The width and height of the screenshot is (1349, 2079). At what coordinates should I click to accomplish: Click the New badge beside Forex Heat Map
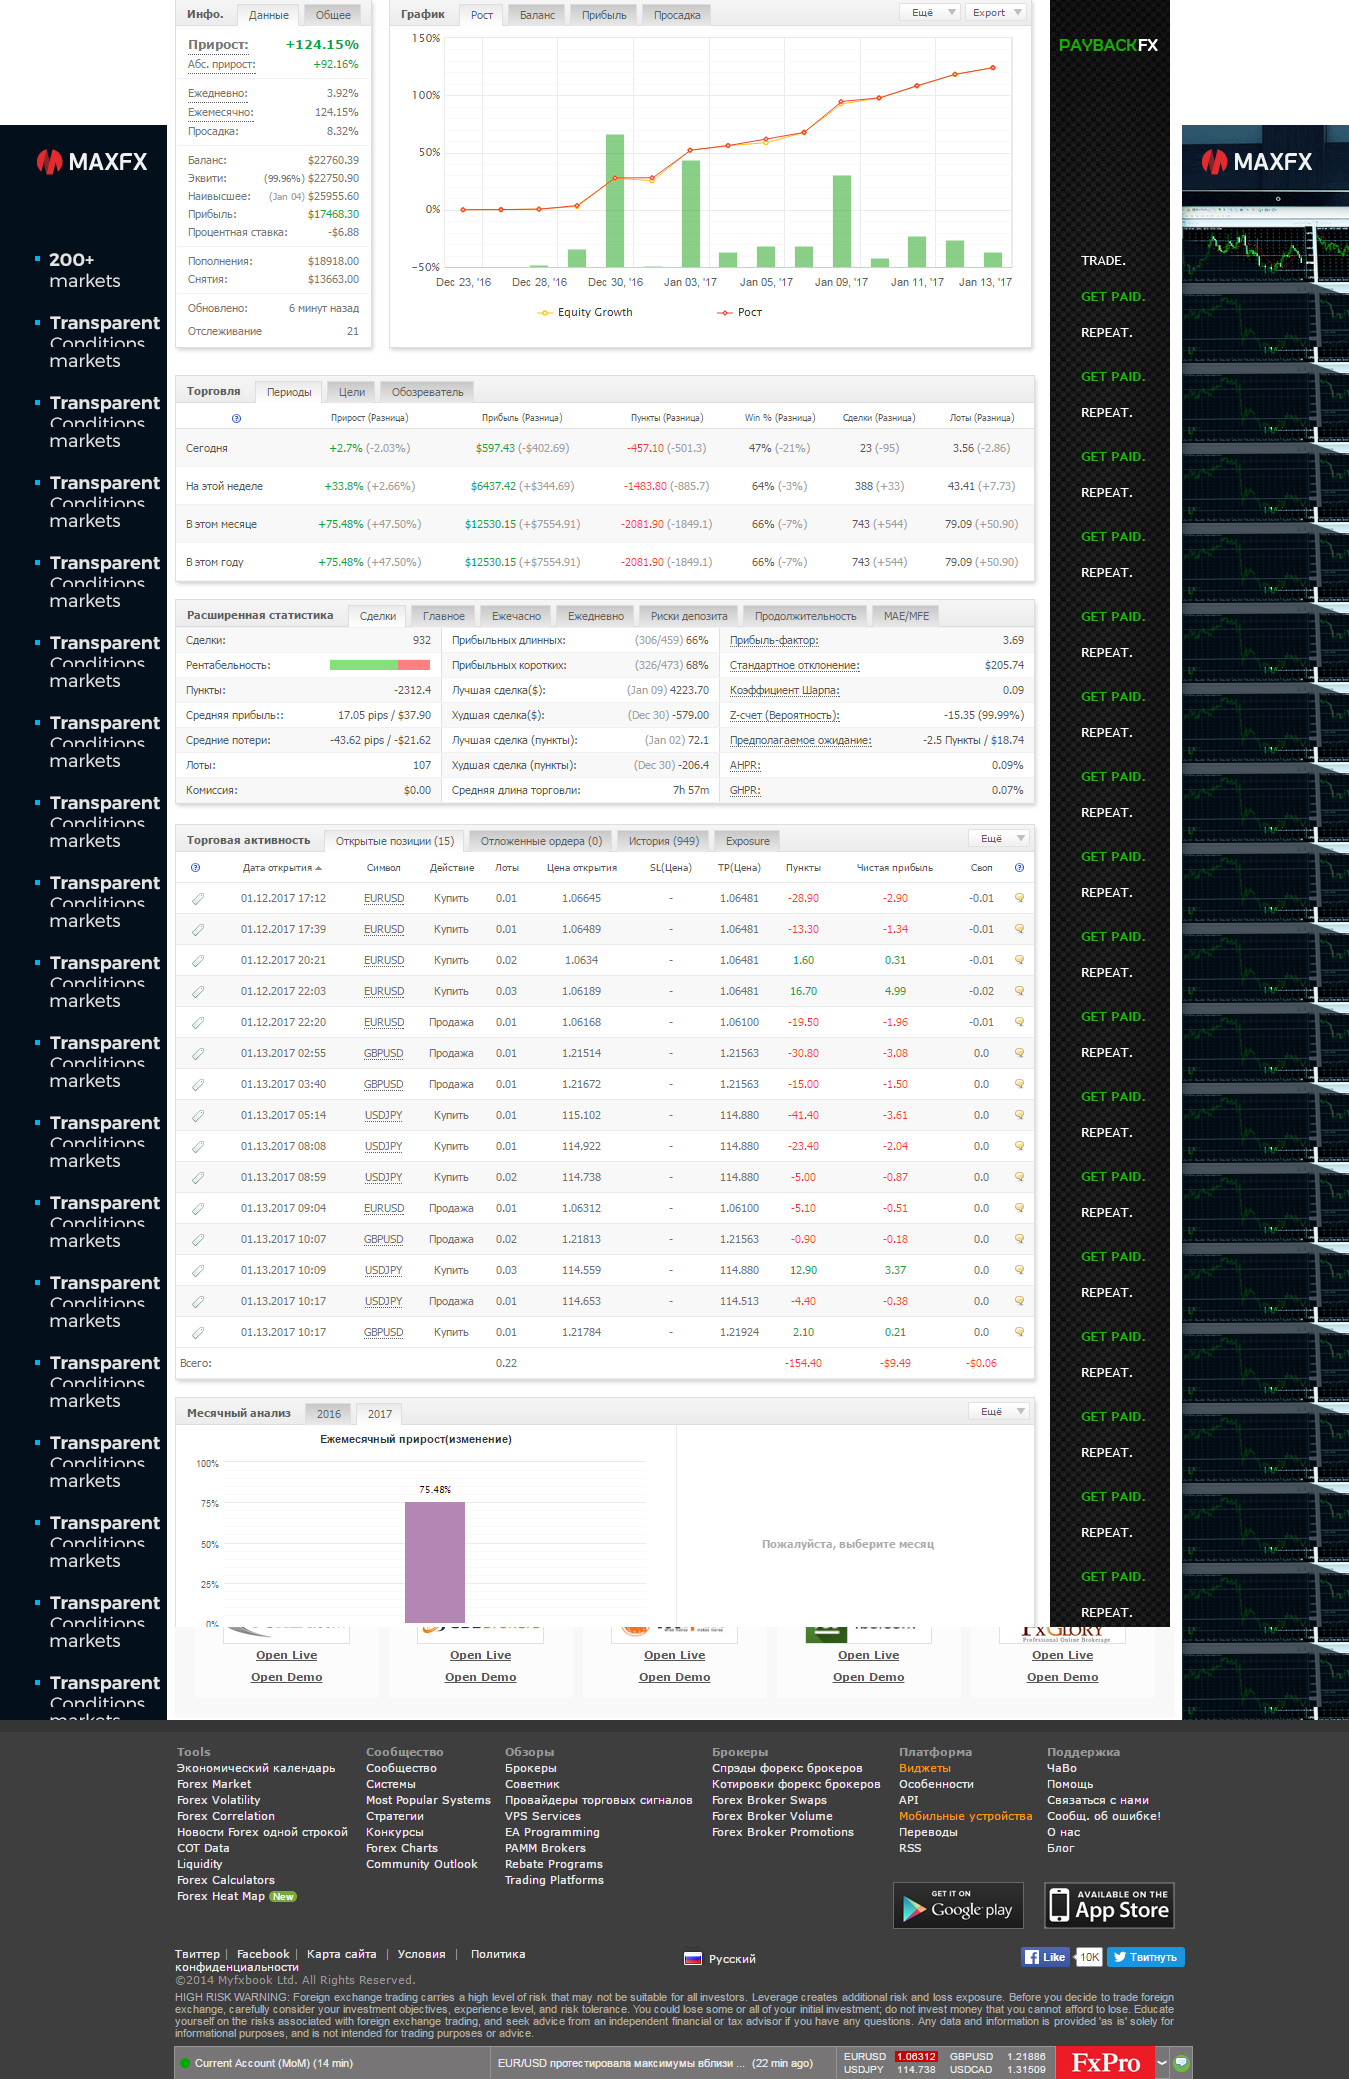(x=283, y=1896)
